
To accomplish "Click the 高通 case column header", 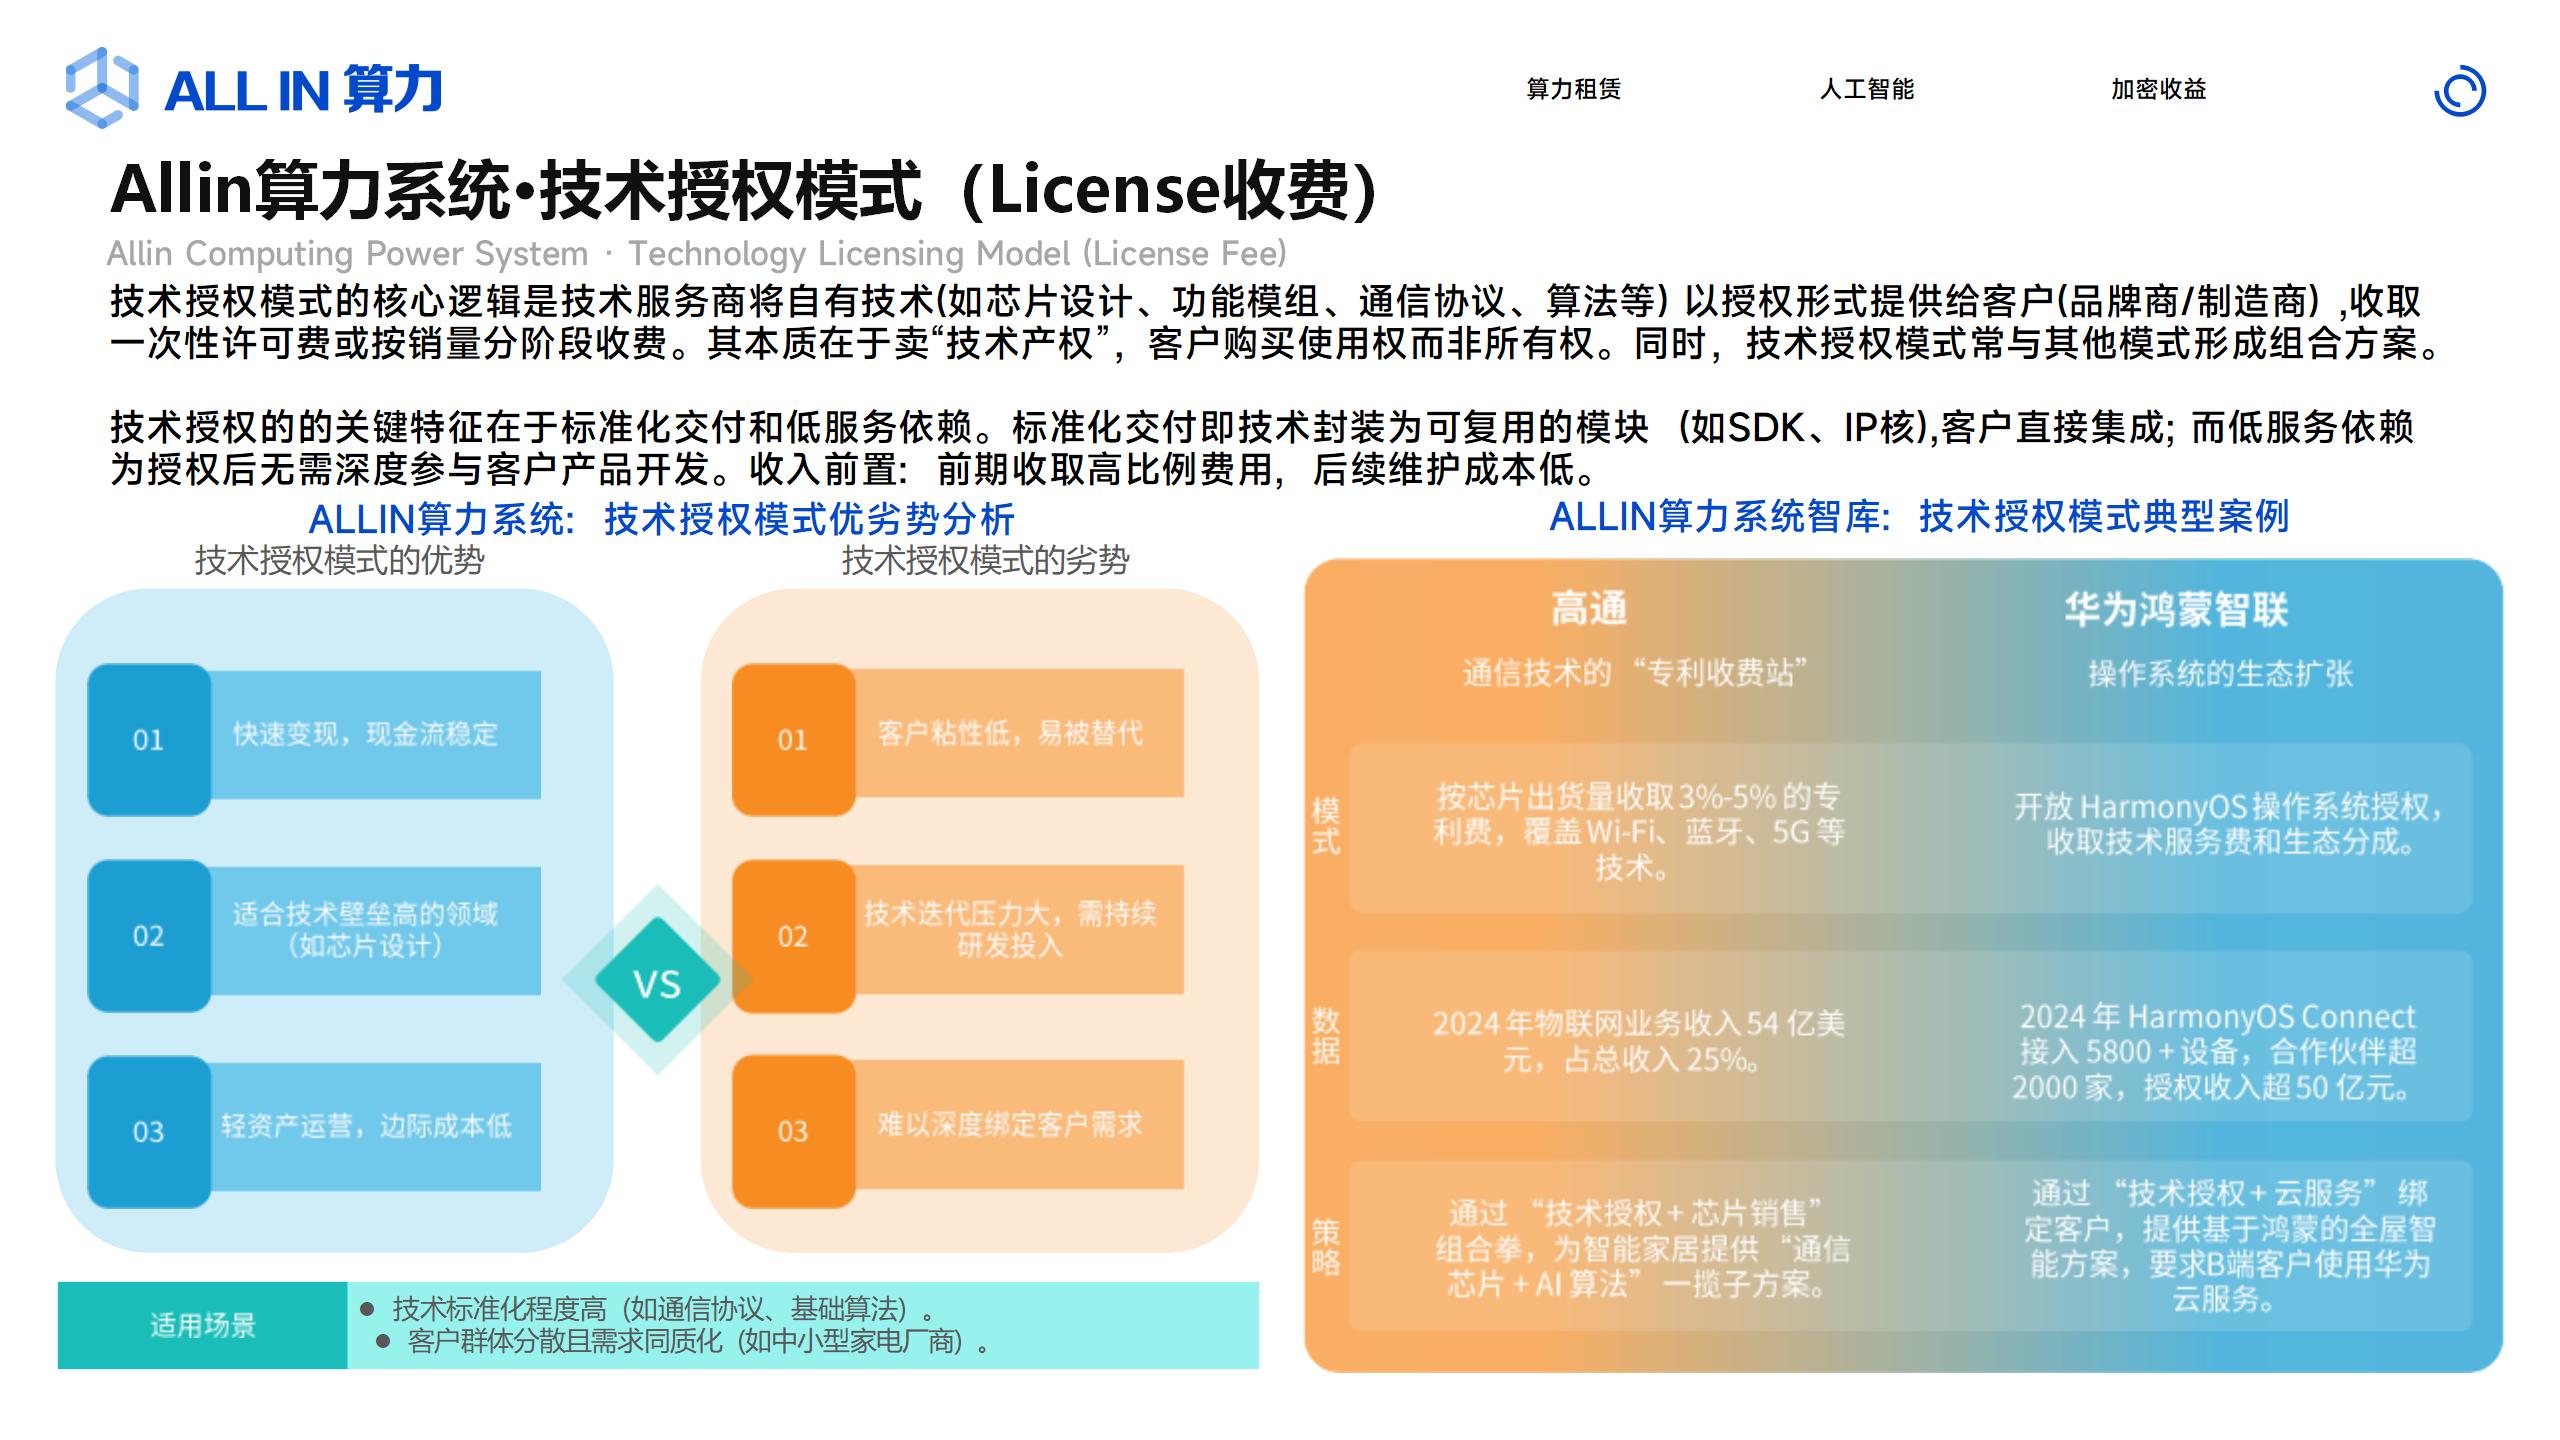I will pyautogui.click(x=1589, y=609).
